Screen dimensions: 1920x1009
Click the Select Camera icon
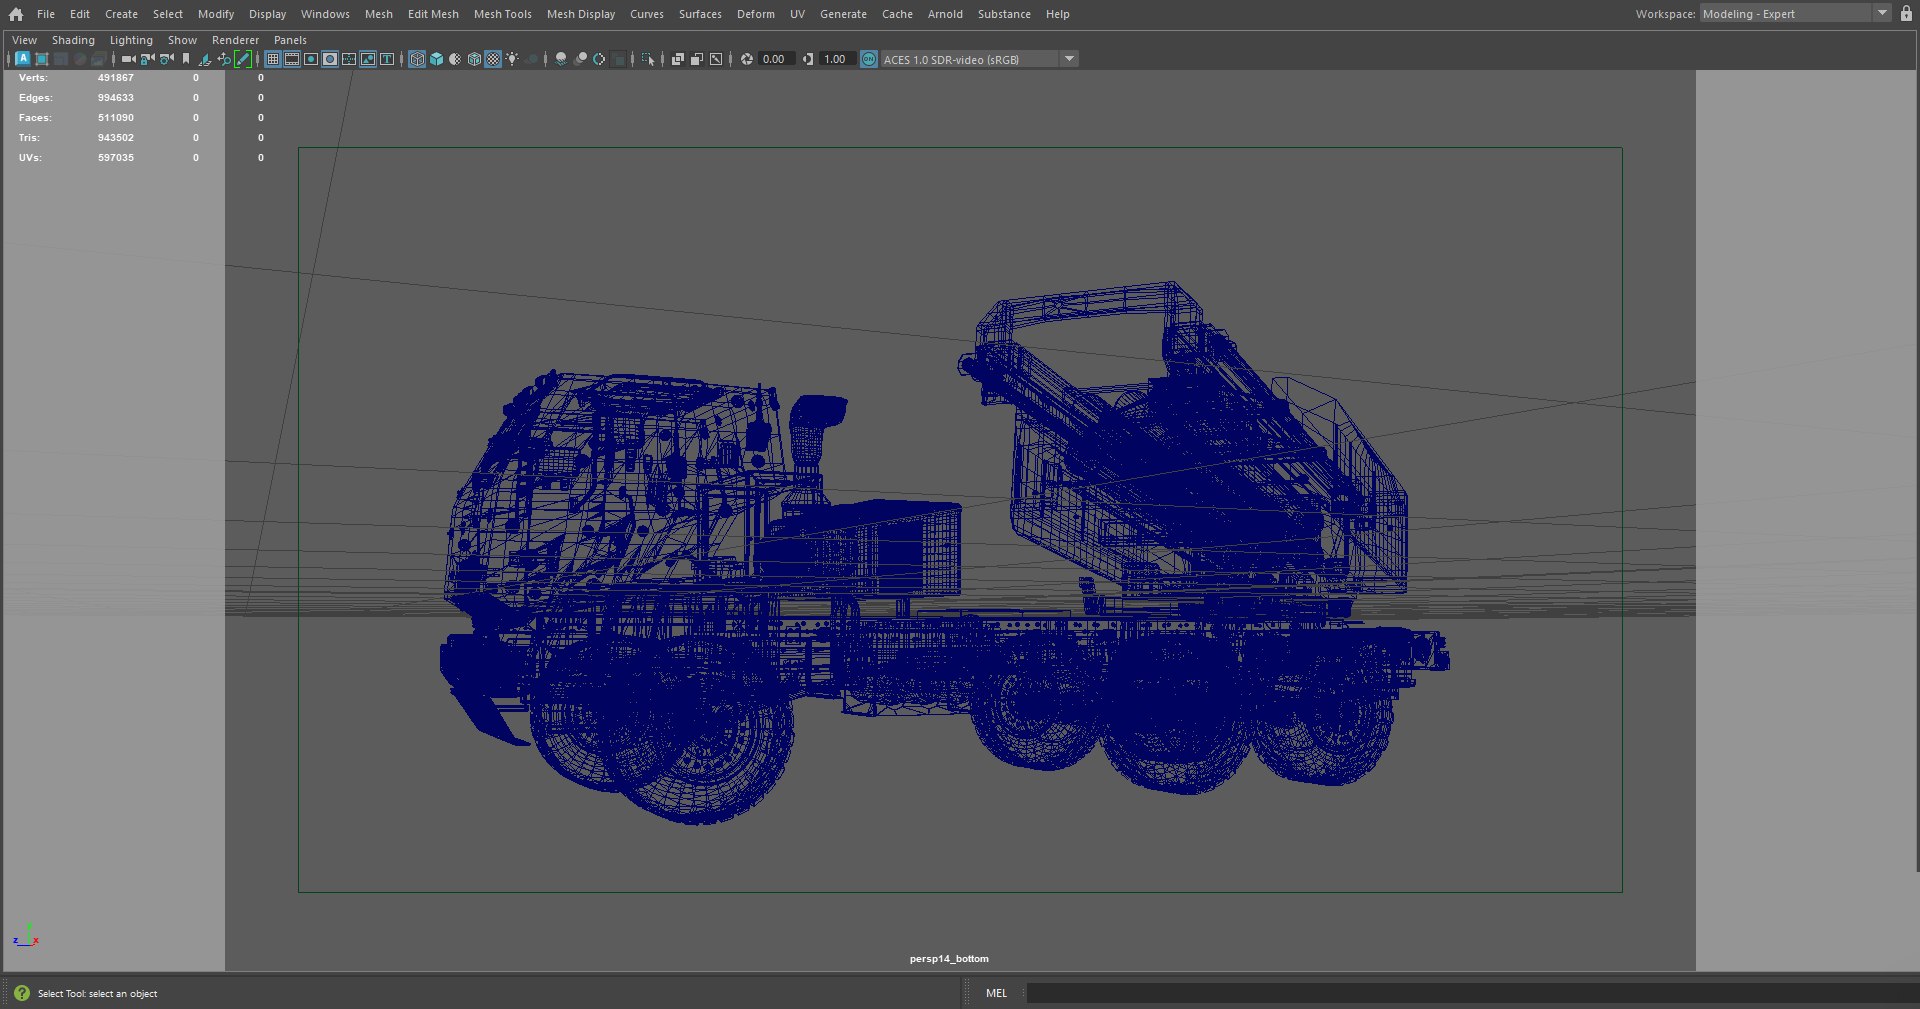pos(128,59)
